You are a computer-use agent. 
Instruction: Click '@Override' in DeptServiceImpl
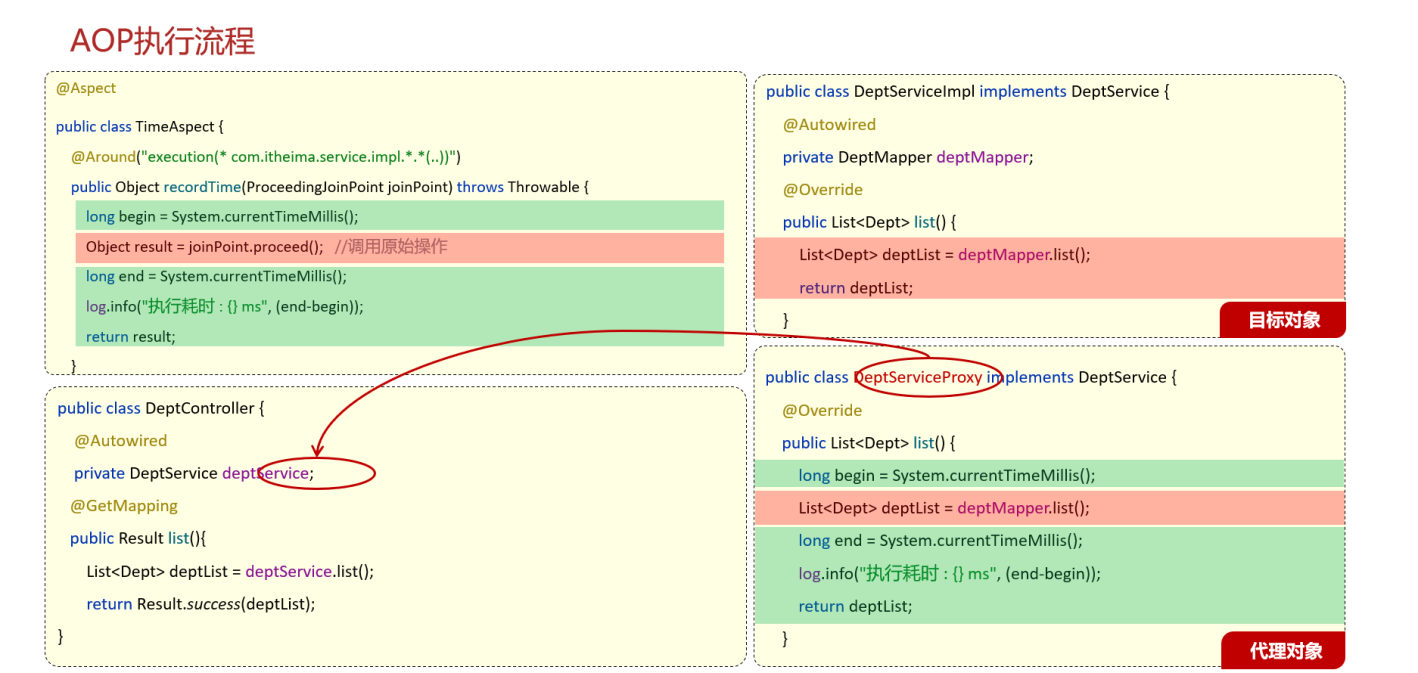tap(822, 190)
